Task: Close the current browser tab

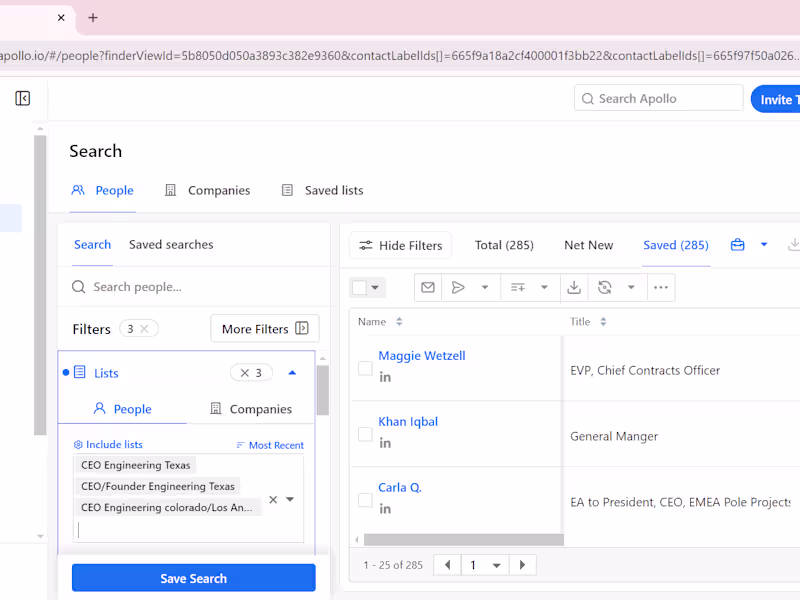Action: pyautogui.click(x=61, y=18)
